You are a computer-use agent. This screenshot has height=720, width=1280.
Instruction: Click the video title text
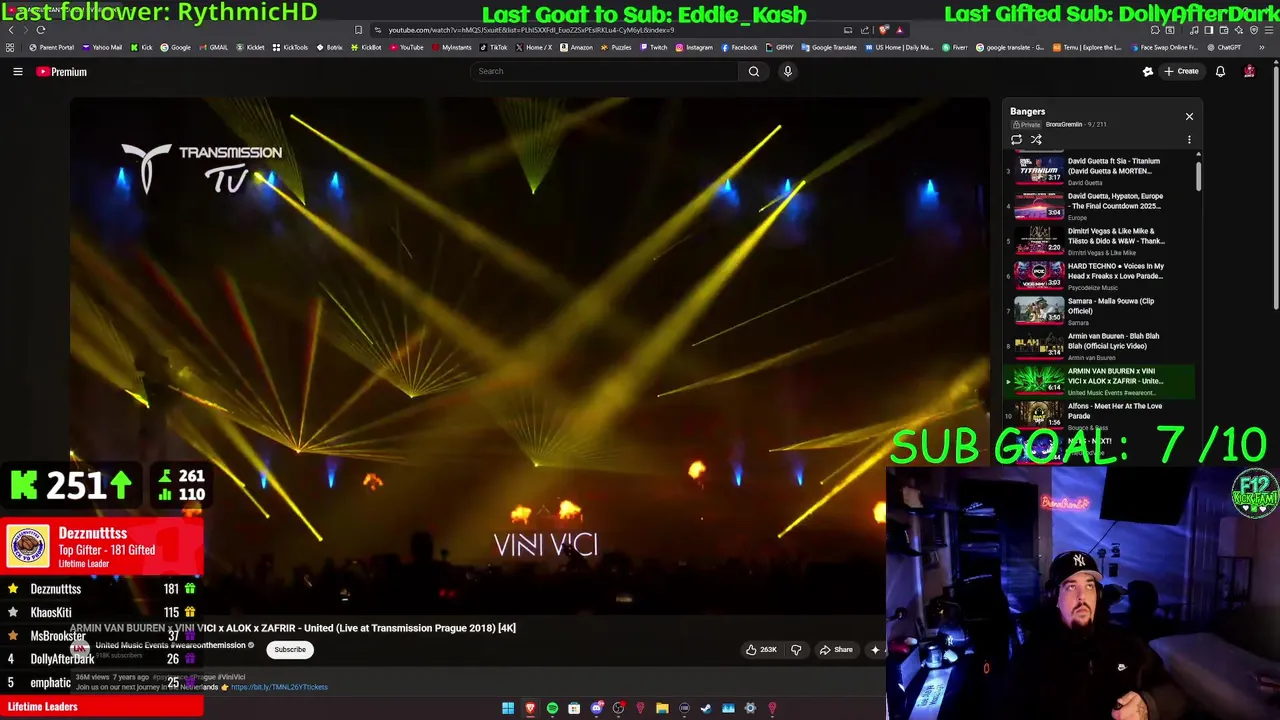[293, 628]
